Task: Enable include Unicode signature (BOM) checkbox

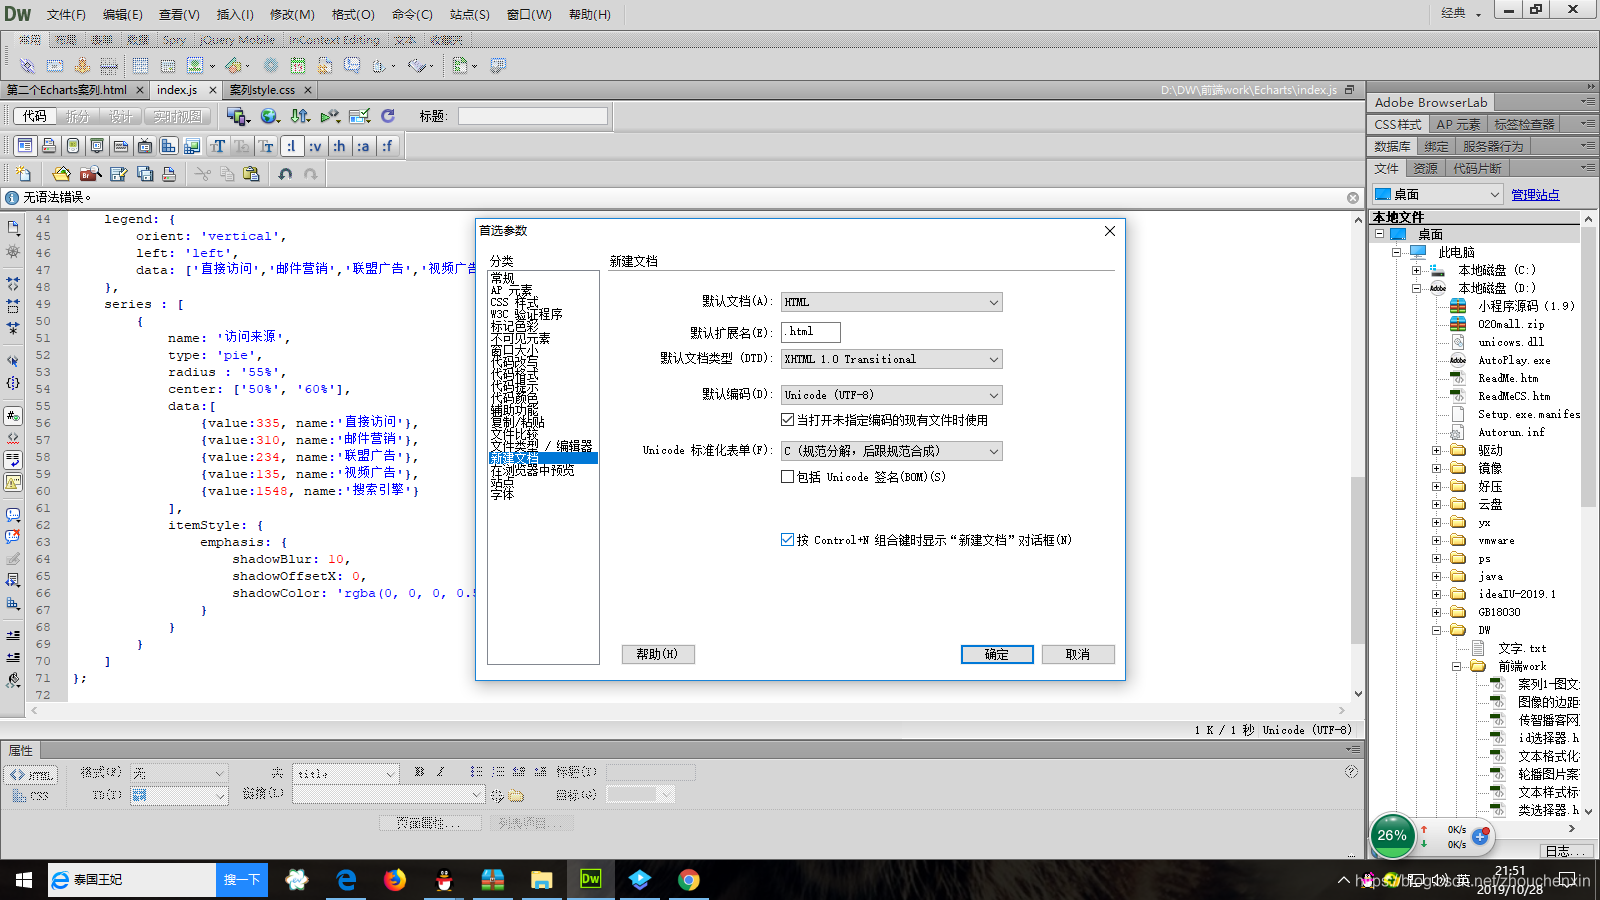Action: (x=788, y=477)
